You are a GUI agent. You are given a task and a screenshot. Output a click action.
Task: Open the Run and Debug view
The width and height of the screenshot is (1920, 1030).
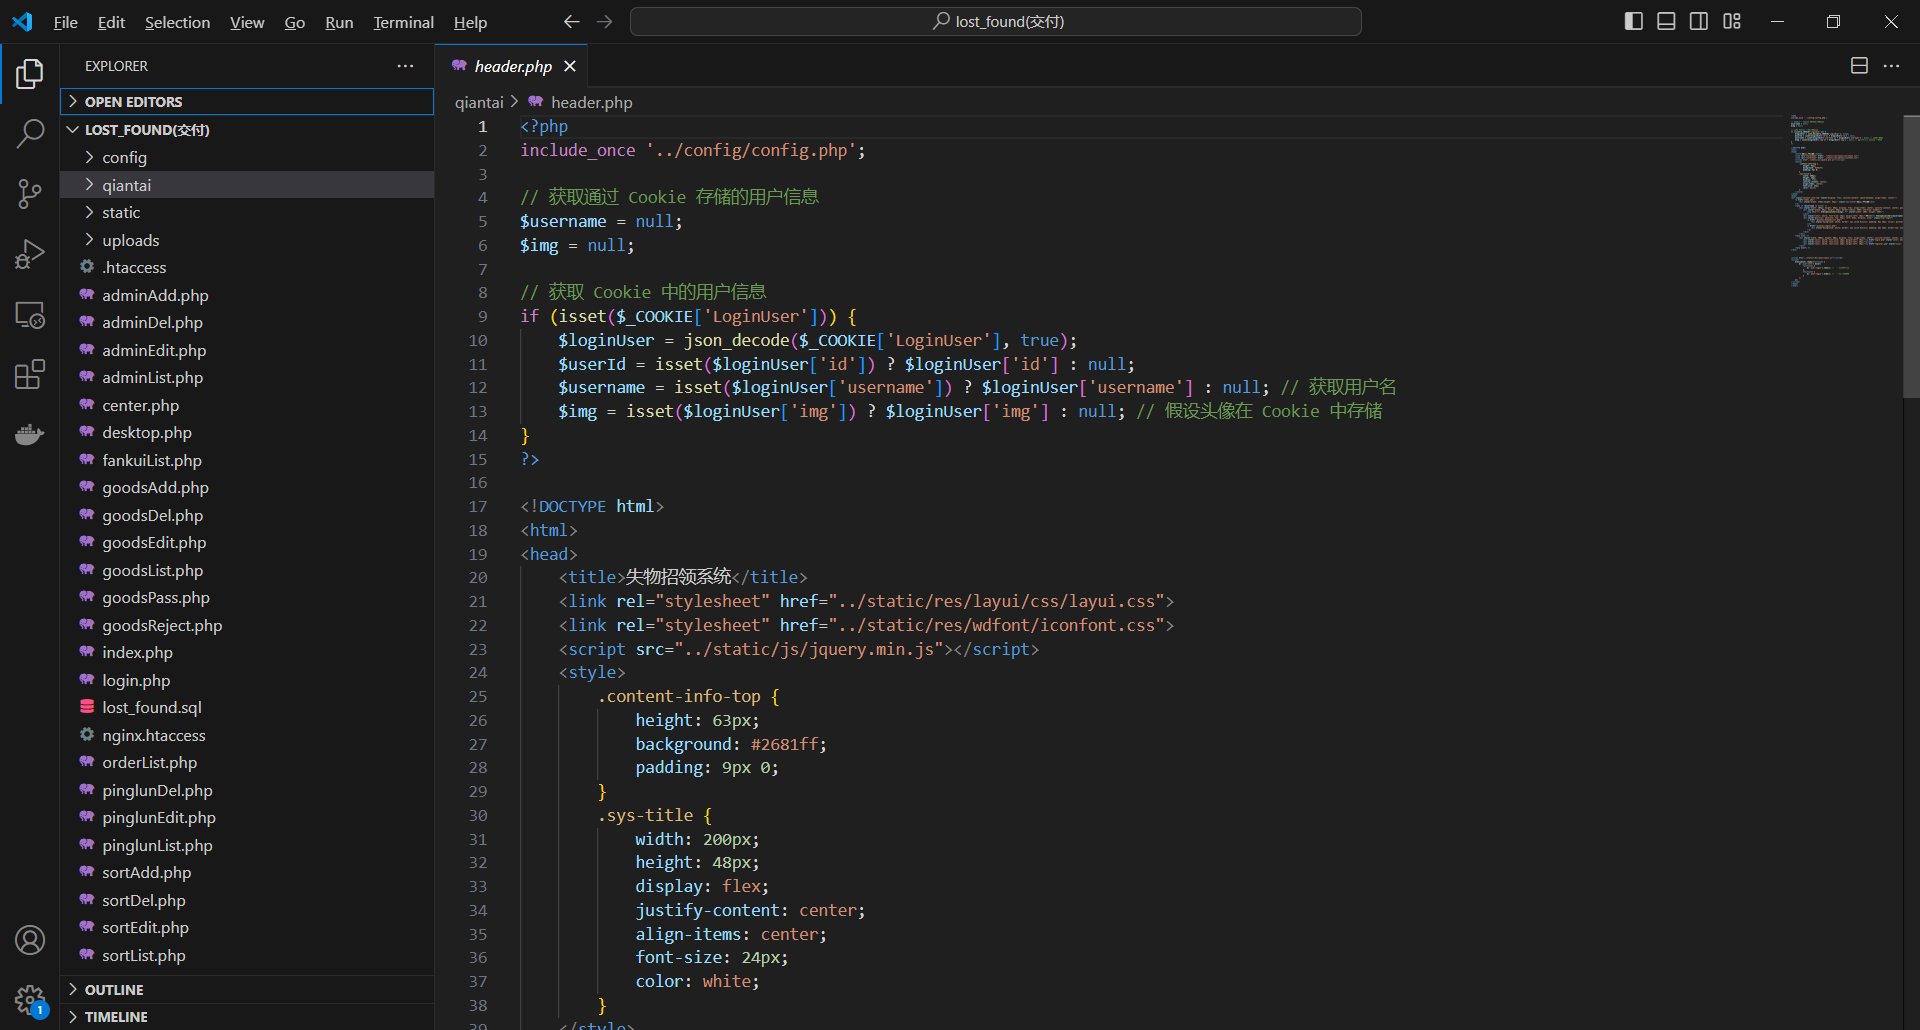(x=30, y=254)
